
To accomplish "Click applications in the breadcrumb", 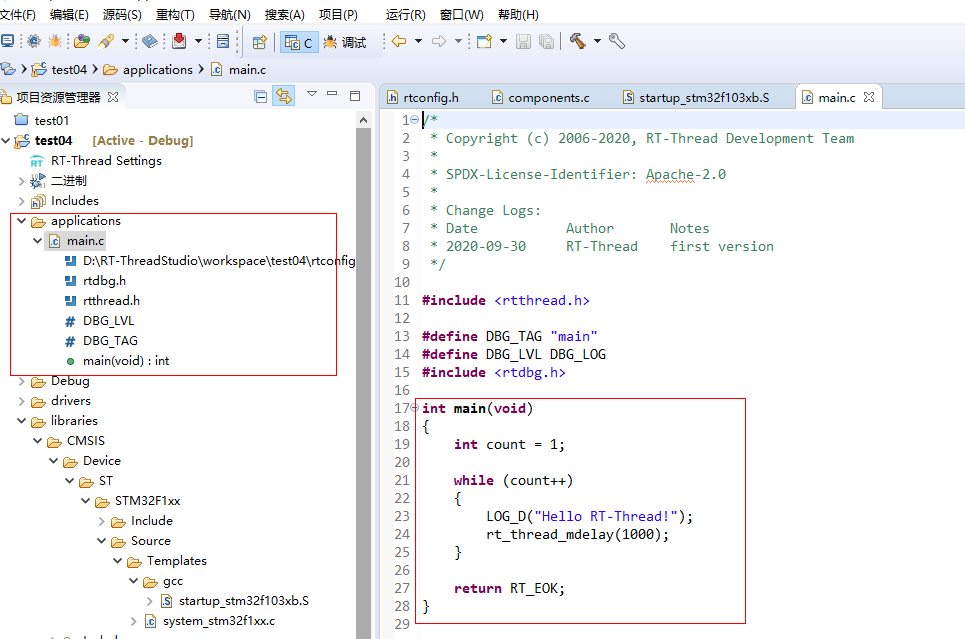I will (x=158, y=70).
